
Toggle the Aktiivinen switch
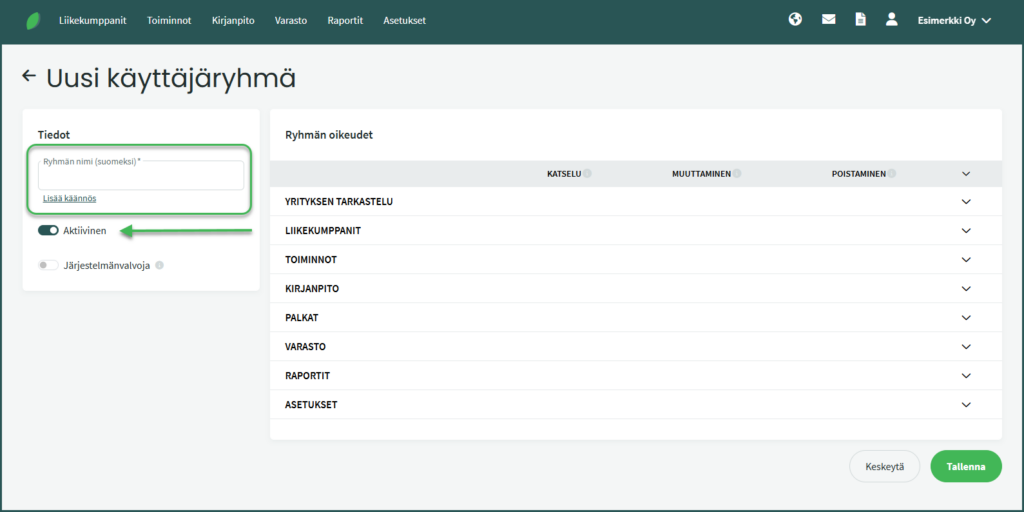[x=48, y=231]
